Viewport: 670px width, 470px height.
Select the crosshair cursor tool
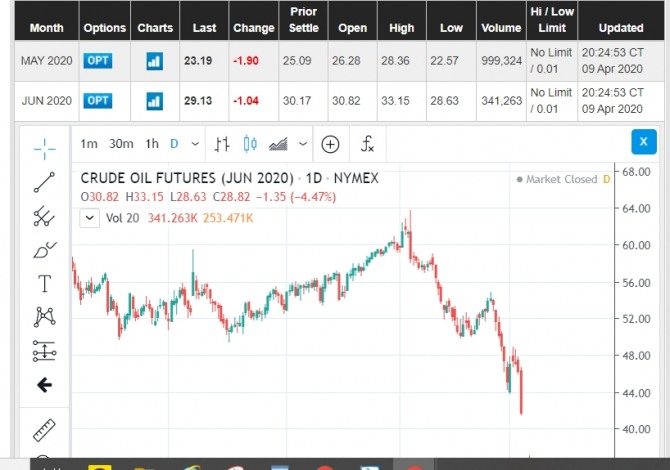point(44,149)
